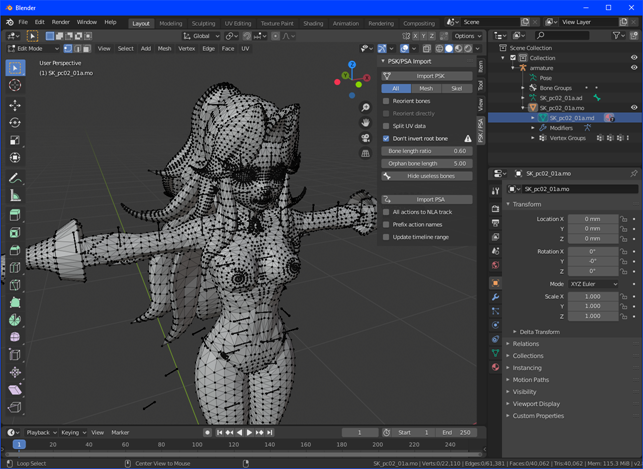Activate the Shrink/Fatten tool
This screenshot has height=469, width=643.
point(15,372)
